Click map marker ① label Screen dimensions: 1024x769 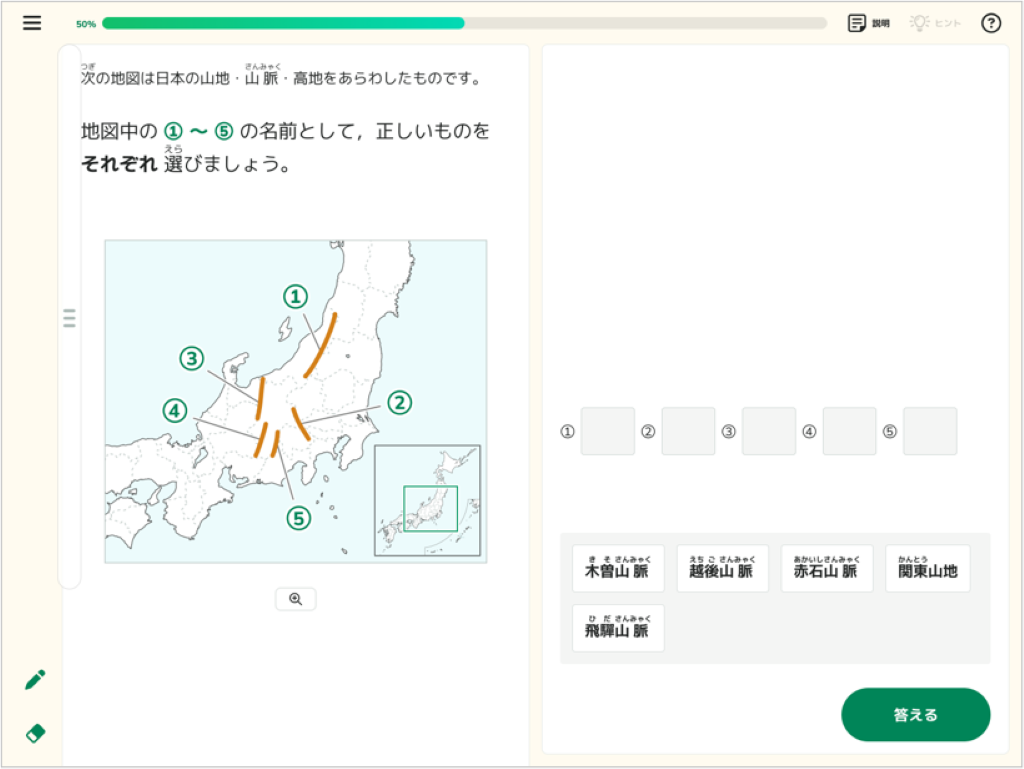[x=295, y=296]
